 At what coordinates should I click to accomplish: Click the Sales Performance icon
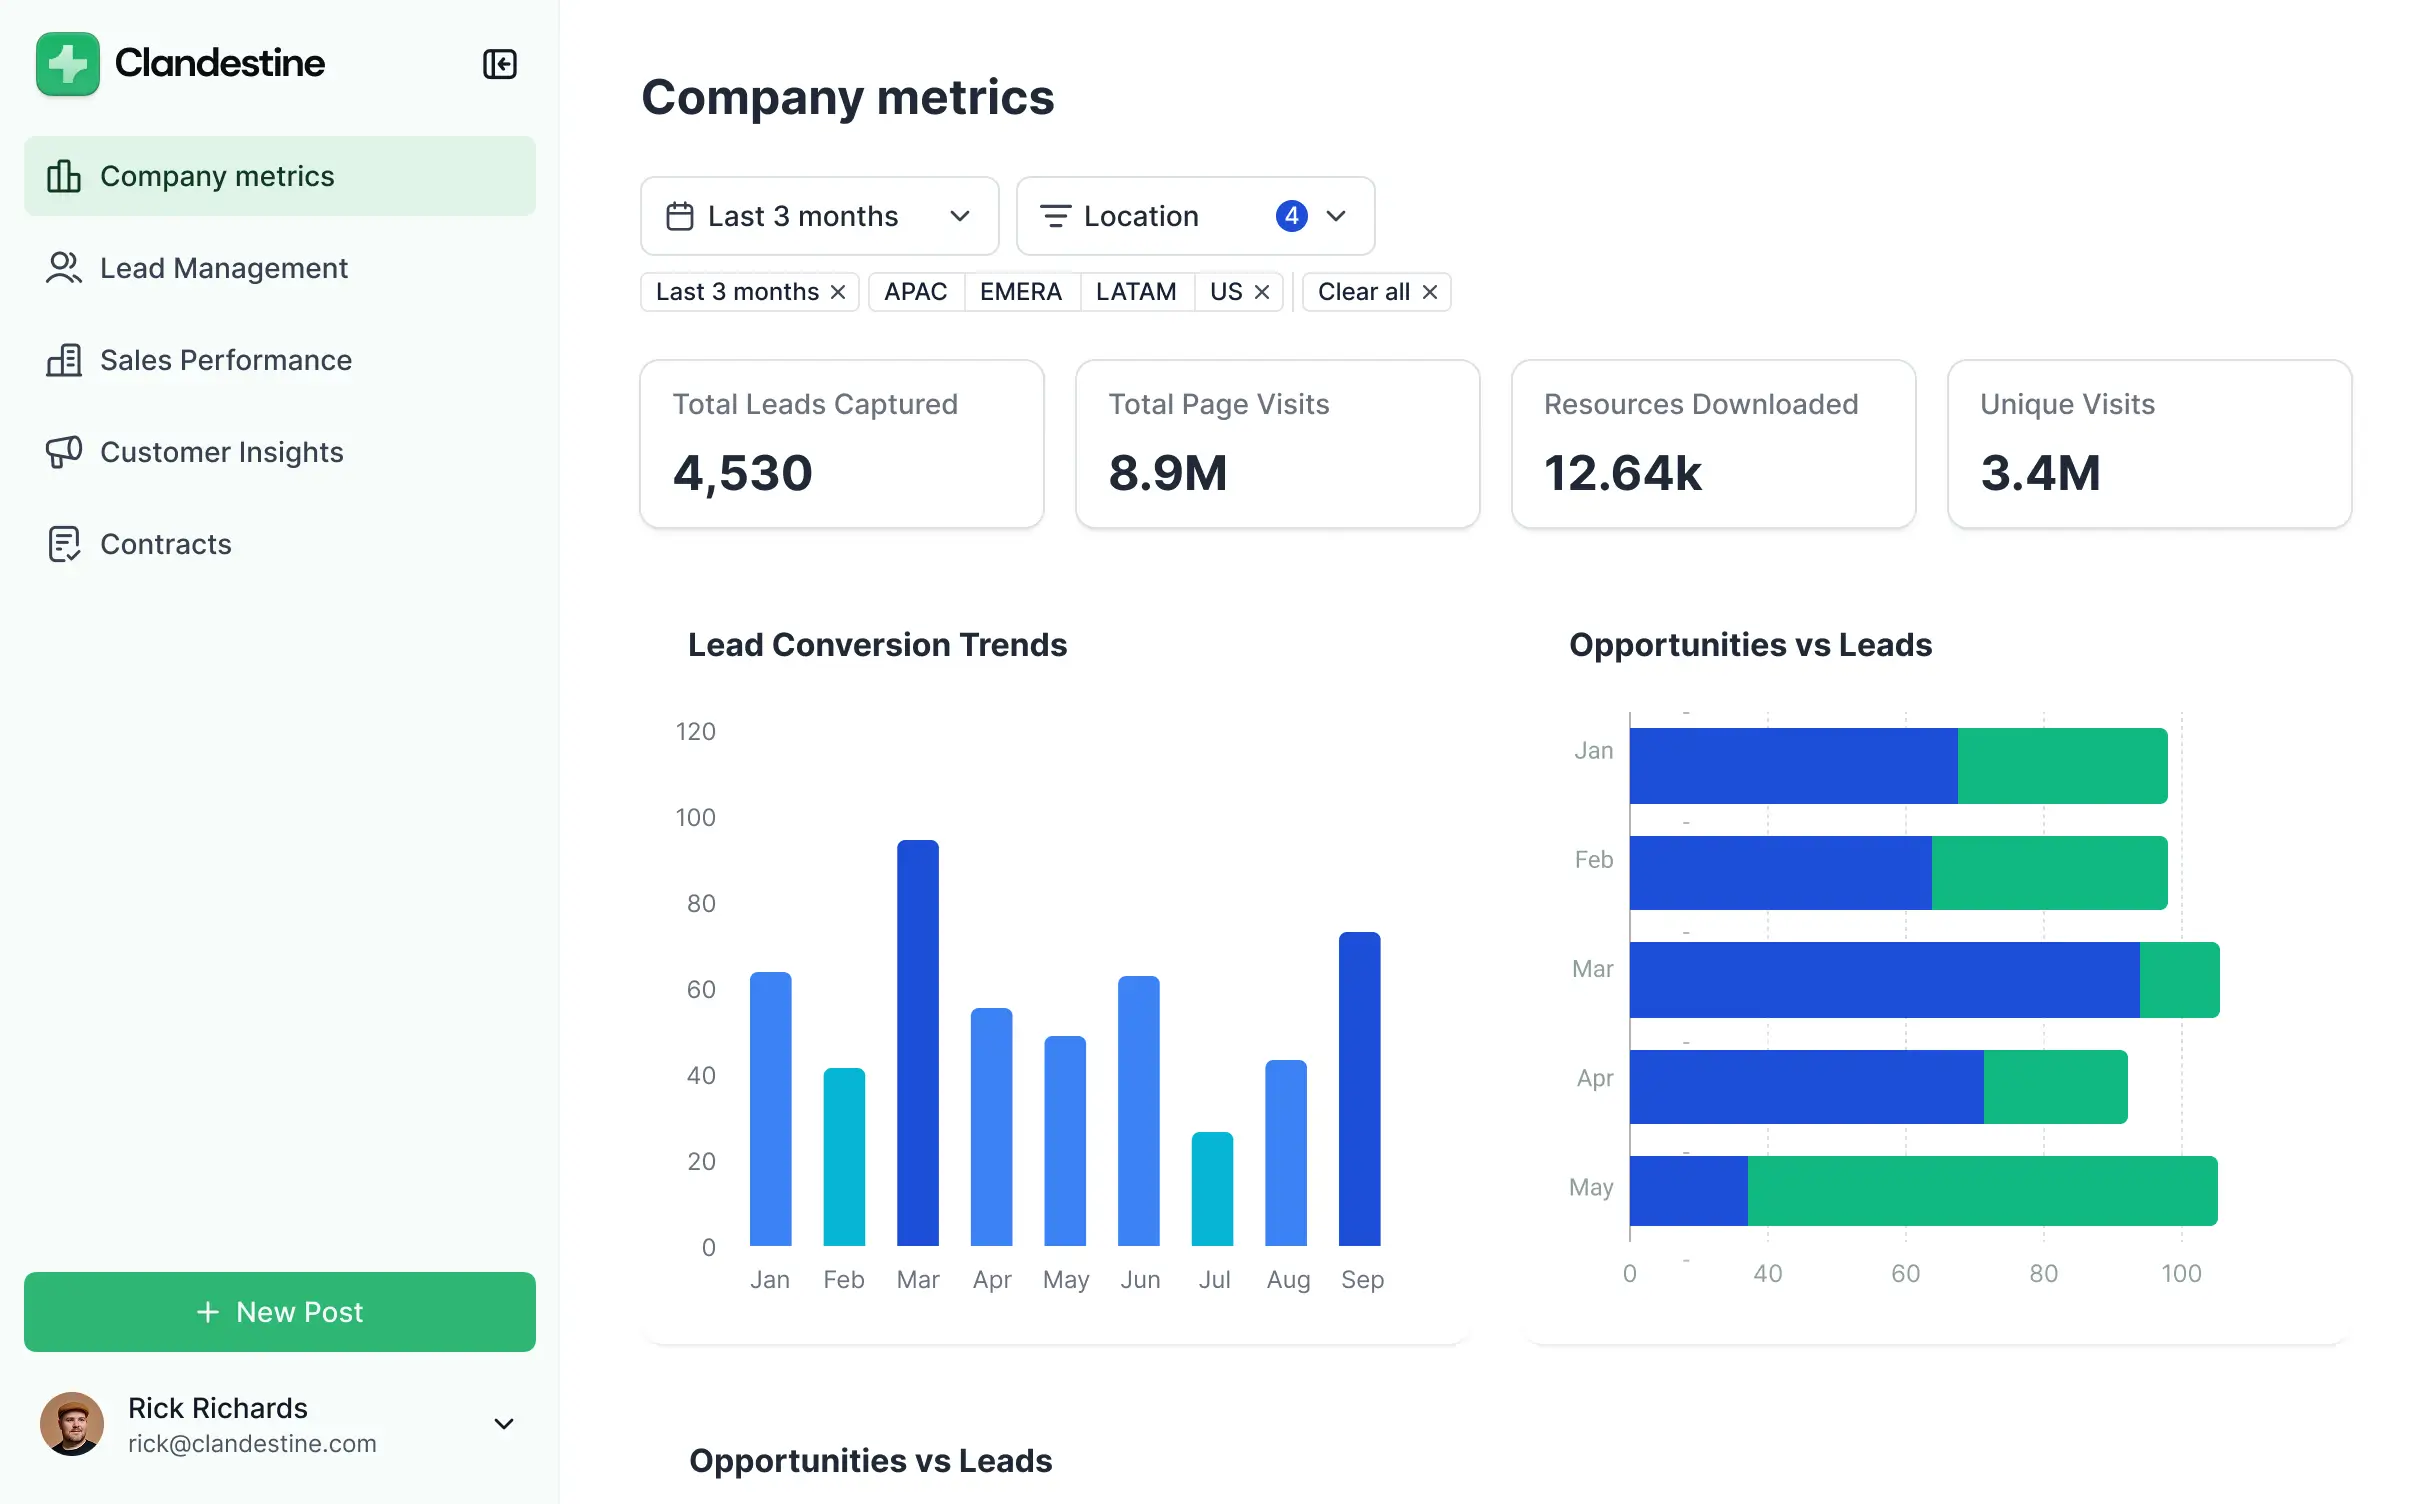[x=64, y=360]
